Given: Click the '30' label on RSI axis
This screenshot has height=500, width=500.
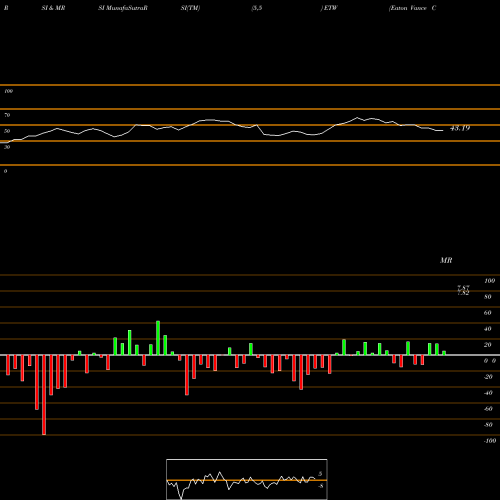Looking at the screenshot, I should (7, 147).
